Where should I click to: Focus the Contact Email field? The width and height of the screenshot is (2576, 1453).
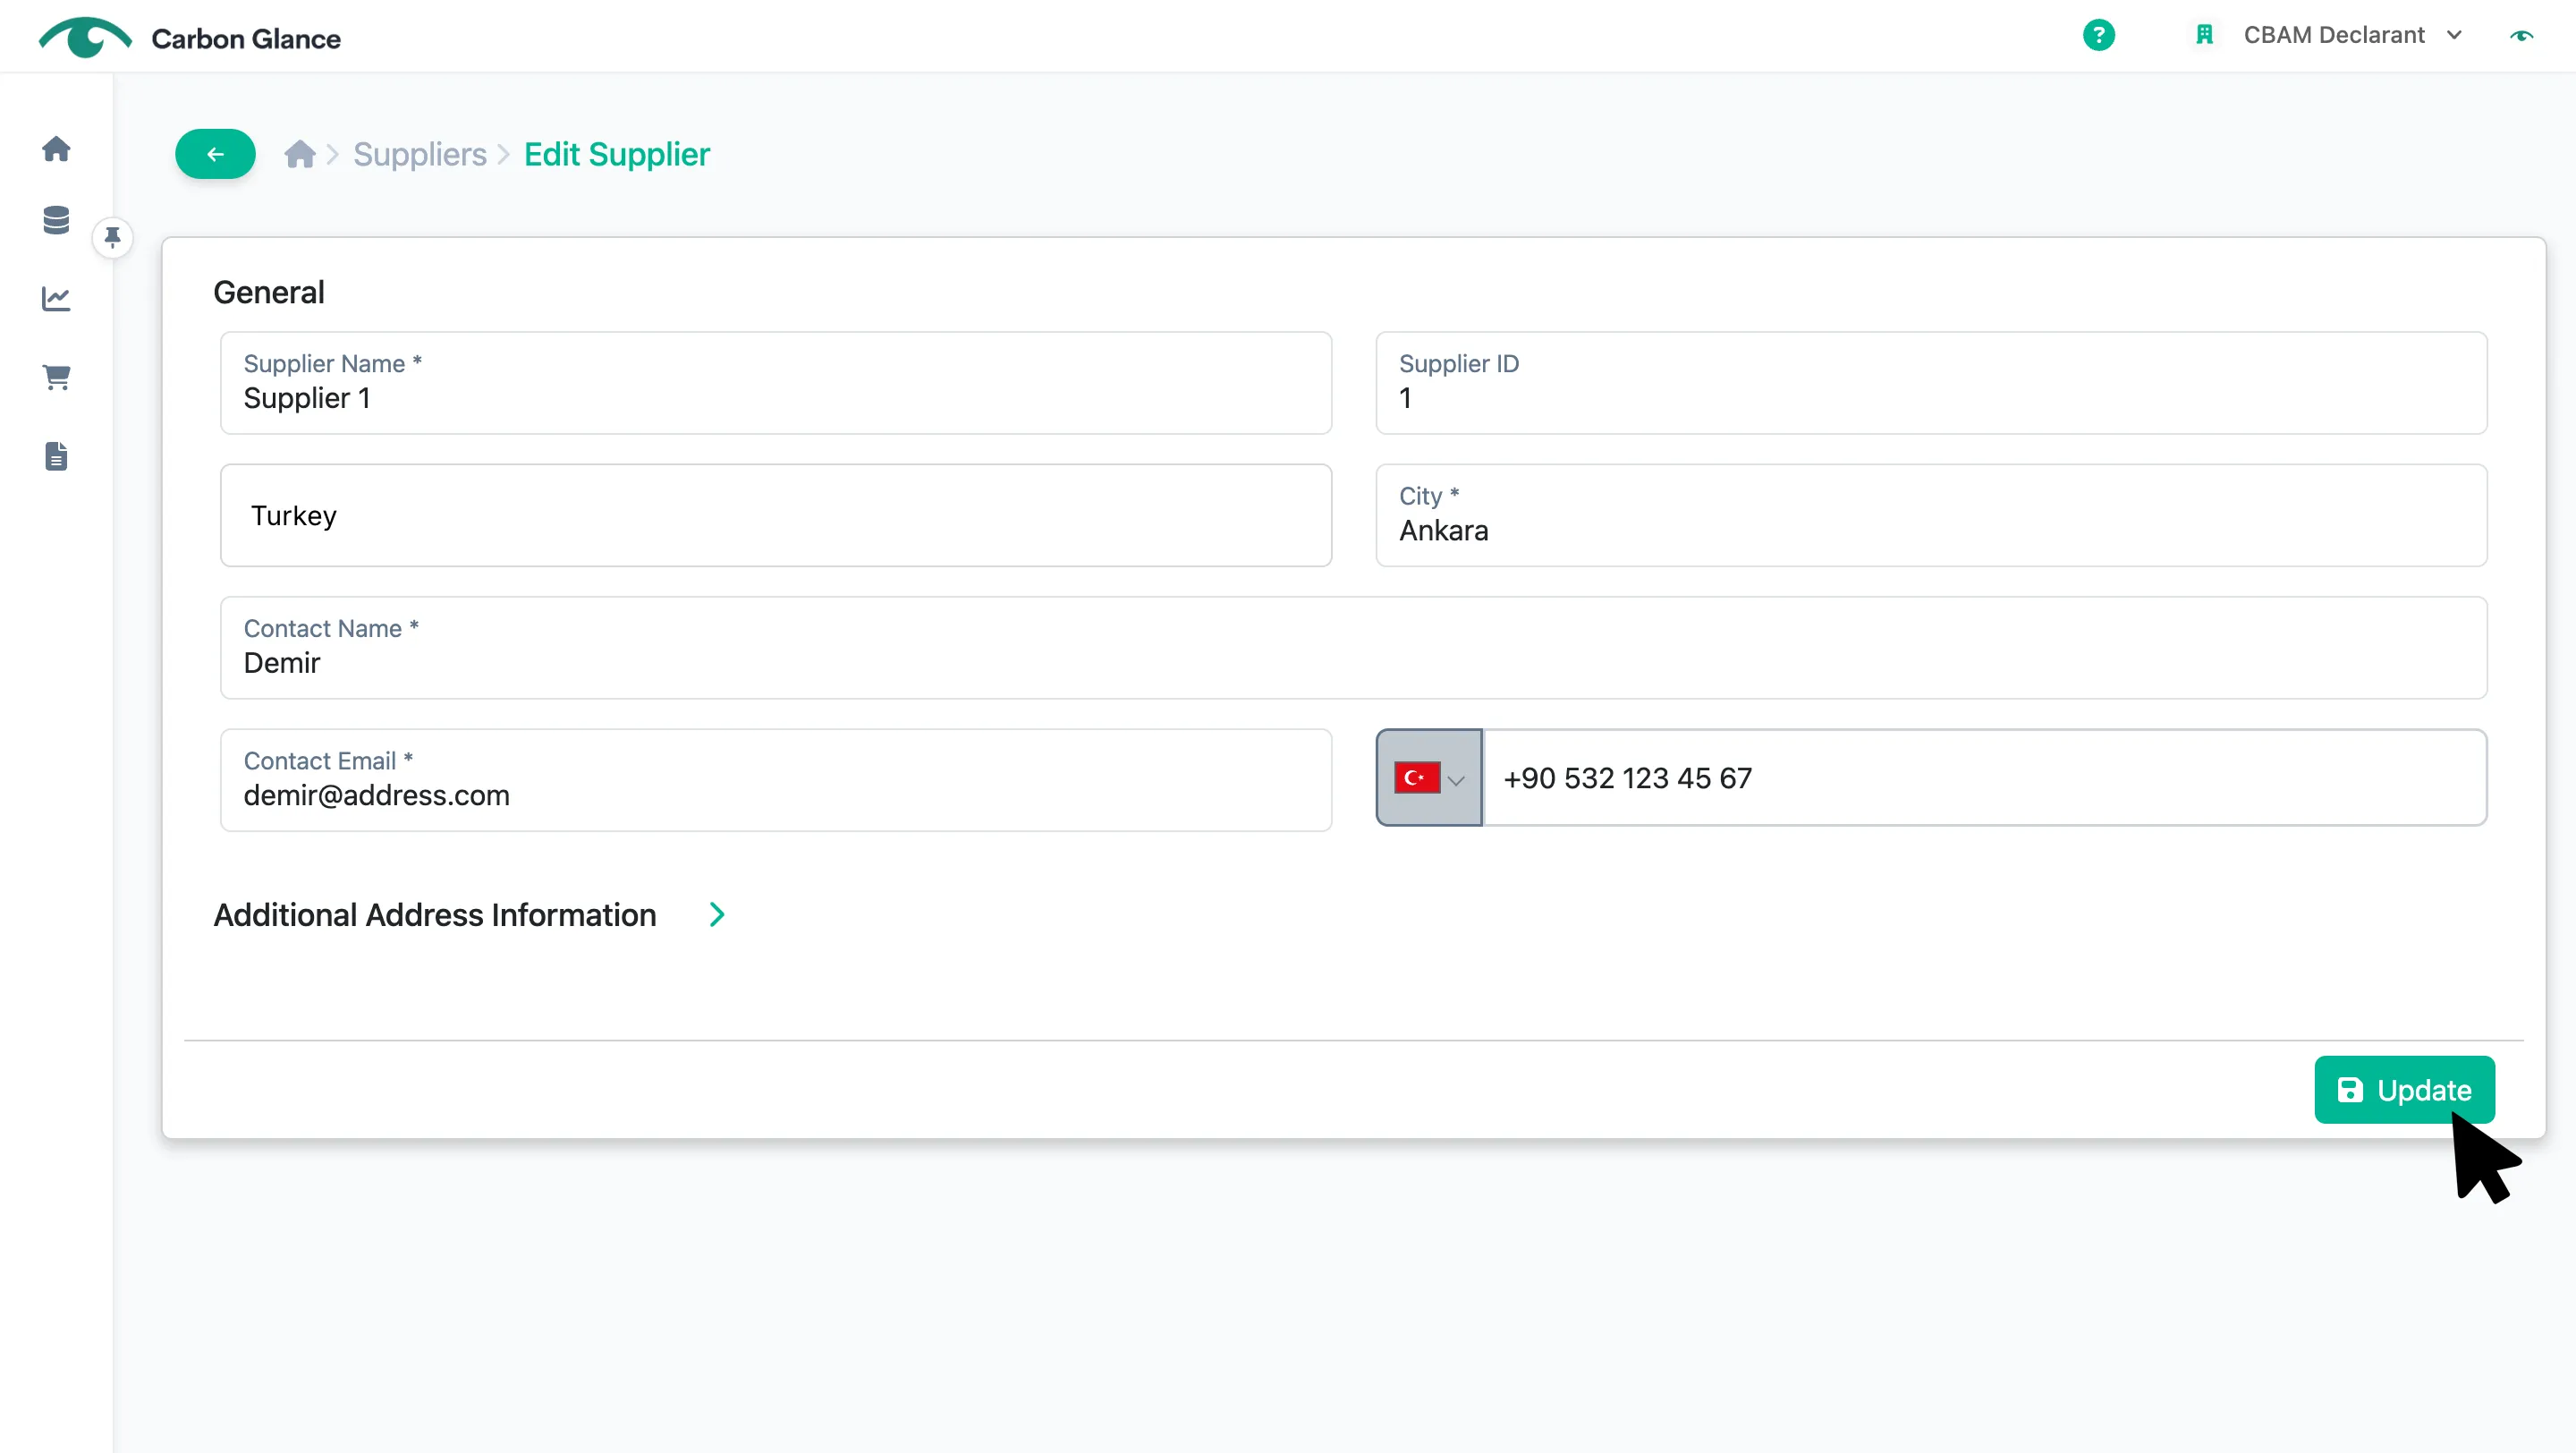click(x=776, y=780)
